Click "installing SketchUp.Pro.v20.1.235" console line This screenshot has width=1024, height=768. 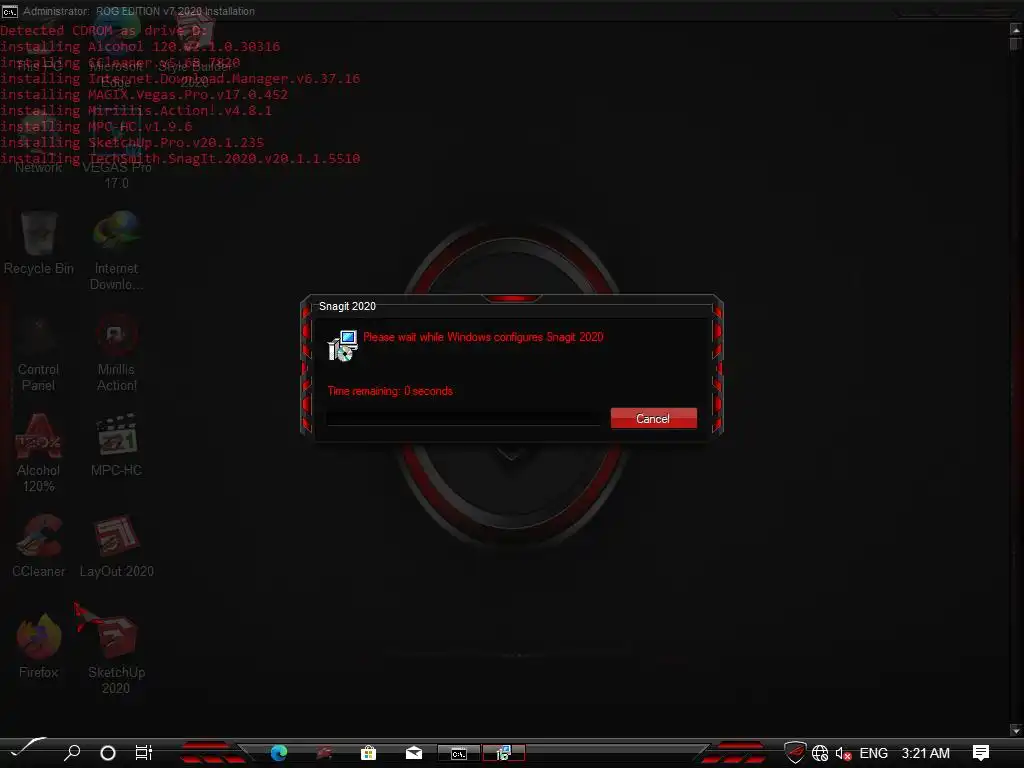pos(132,142)
